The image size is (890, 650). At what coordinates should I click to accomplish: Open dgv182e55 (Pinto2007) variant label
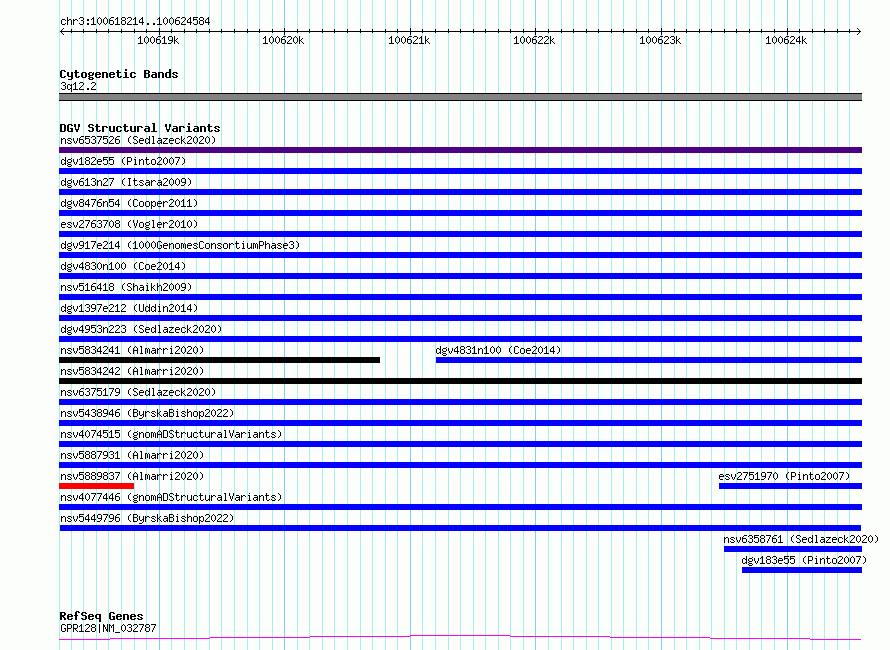(123, 161)
